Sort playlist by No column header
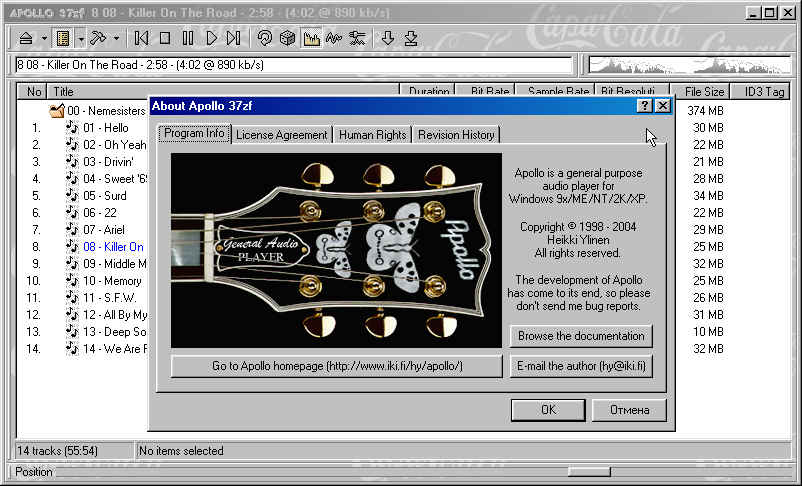 pyautogui.click(x=33, y=92)
